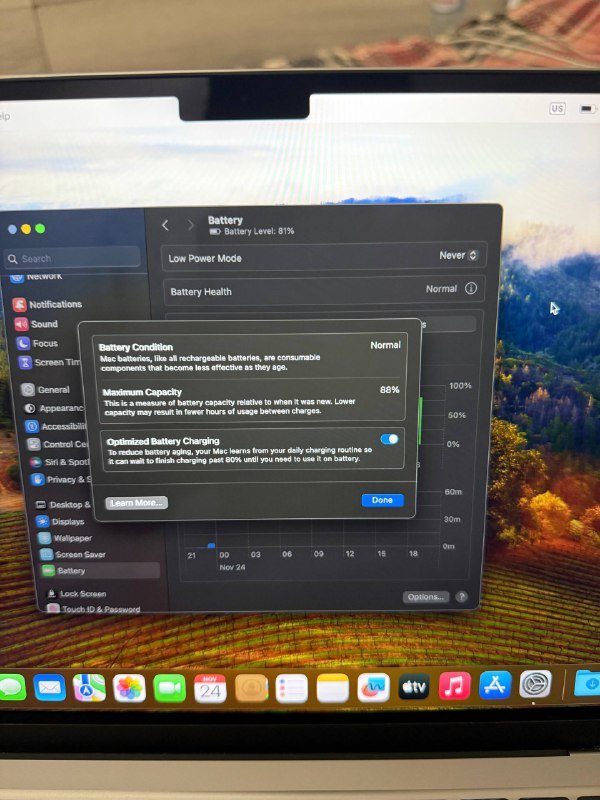This screenshot has height=800, width=600.
Task: Open Desktop & Dock settings in sidebar
Action: pos(63,505)
